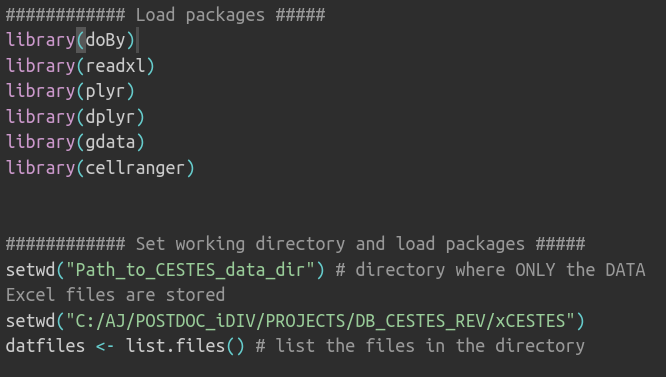666x377 pixels.
Task: Click the assignment arrow after datfiles
Action: [105, 346]
